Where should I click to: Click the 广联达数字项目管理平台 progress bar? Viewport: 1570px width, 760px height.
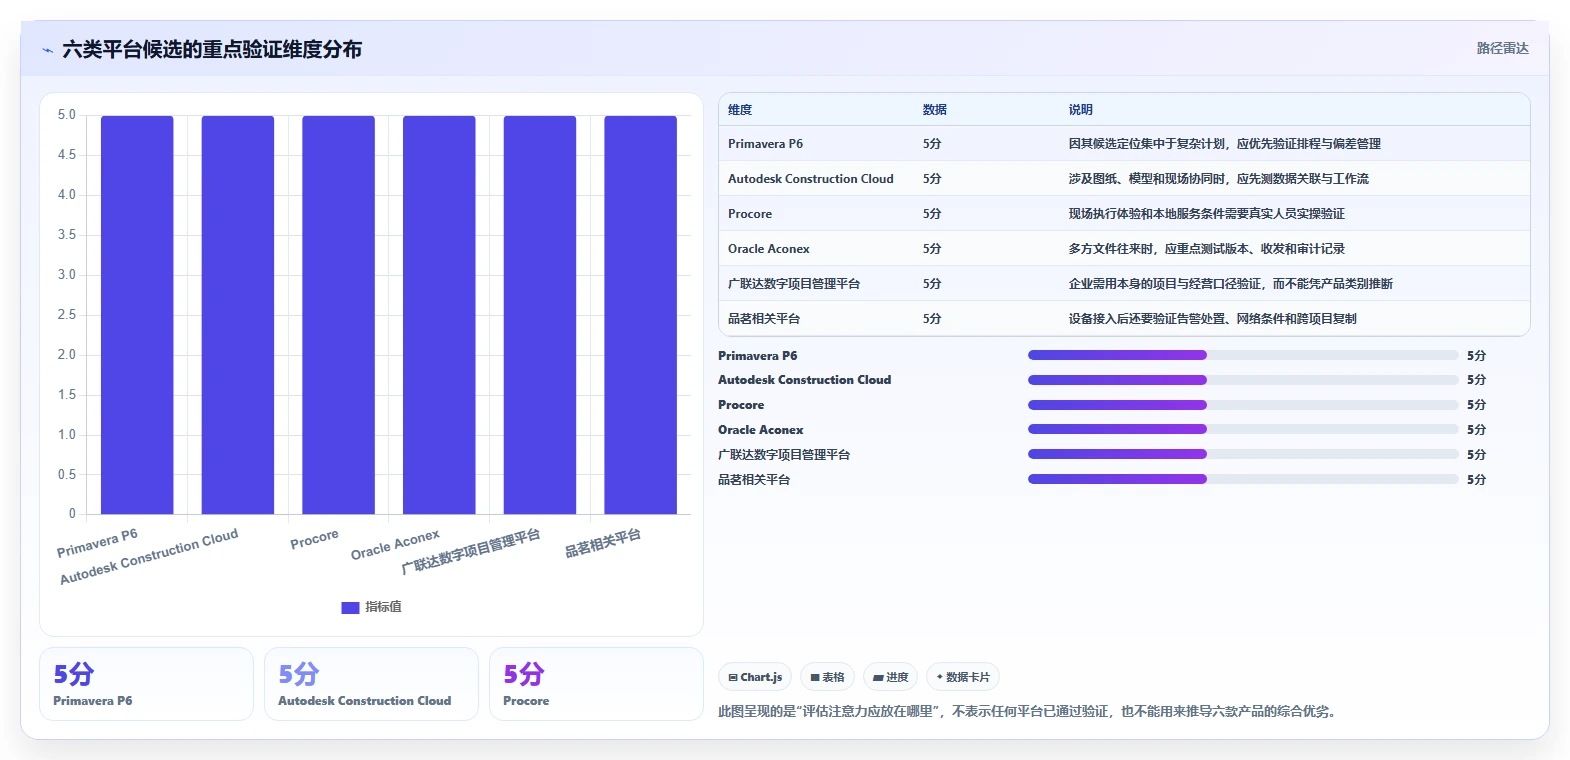click(1243, 454)
